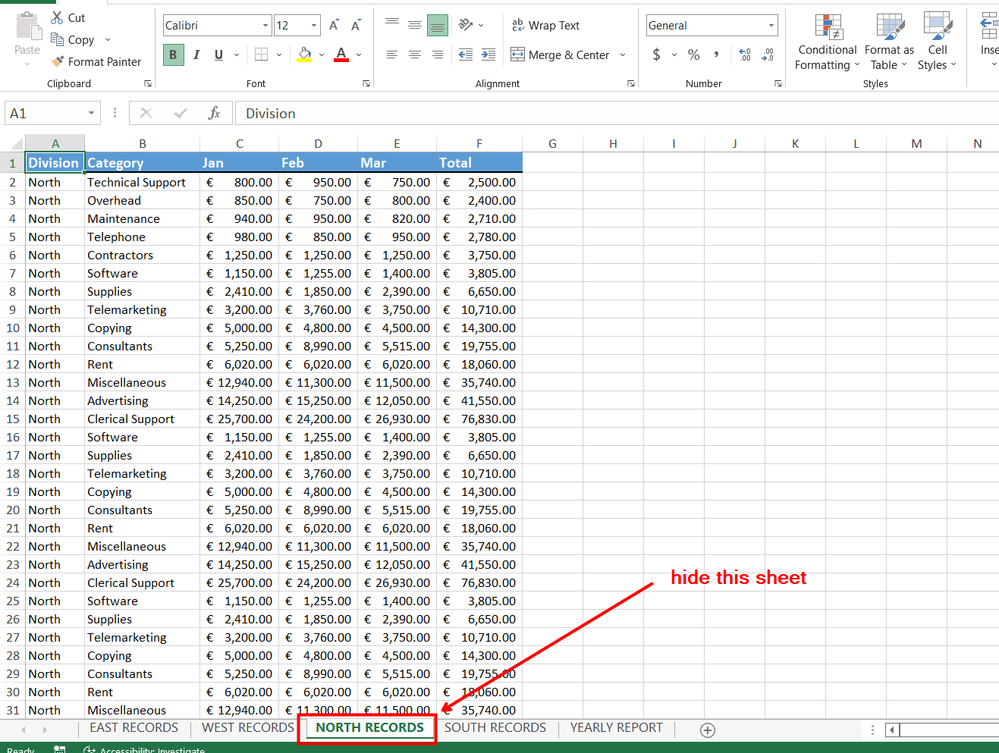Increase decimal places
999x753 pixels.
pyautogui.click(x=745, y=55)
